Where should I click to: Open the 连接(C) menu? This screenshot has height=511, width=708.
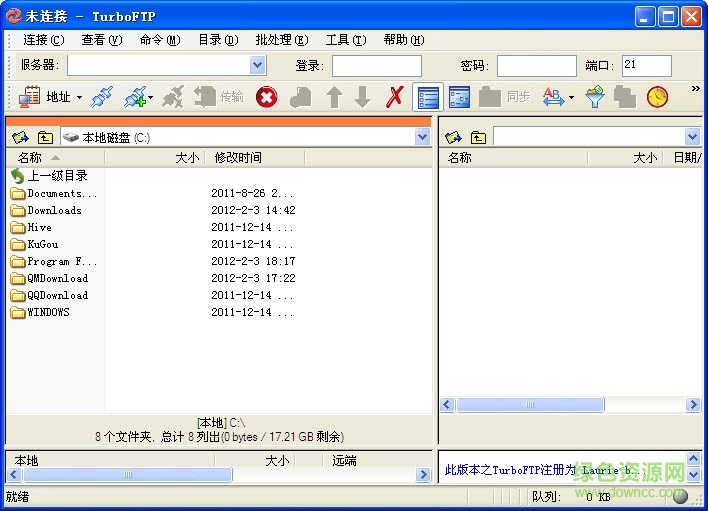tap(43, 40)
